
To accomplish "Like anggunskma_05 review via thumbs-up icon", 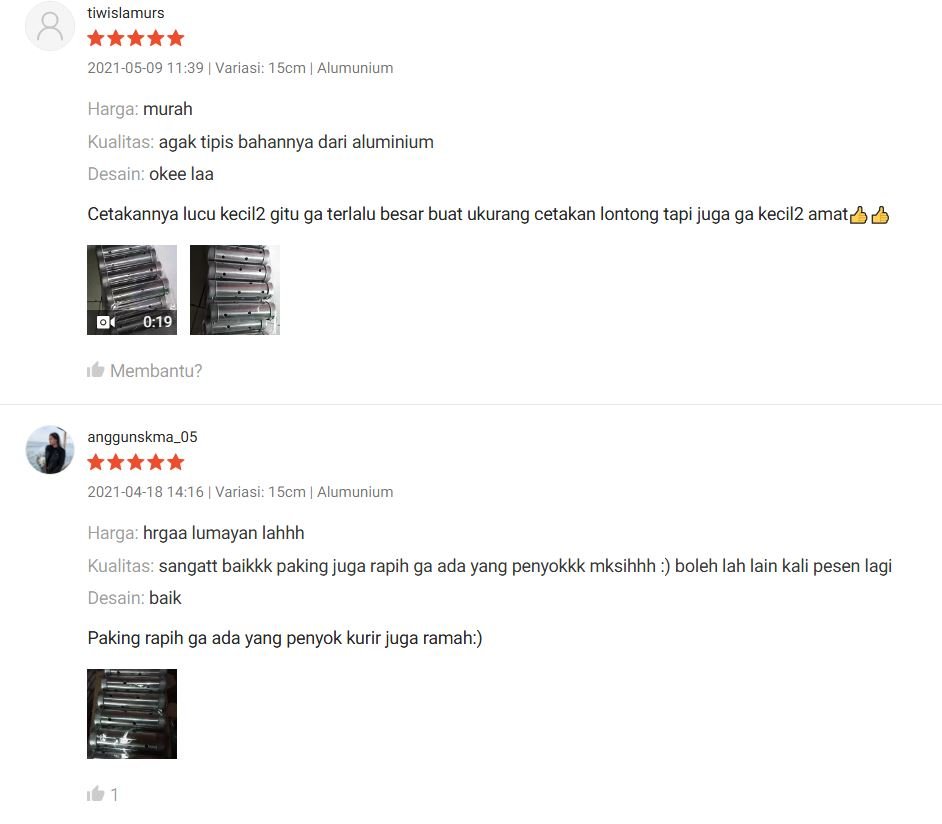I will click(x=96, y=794).
